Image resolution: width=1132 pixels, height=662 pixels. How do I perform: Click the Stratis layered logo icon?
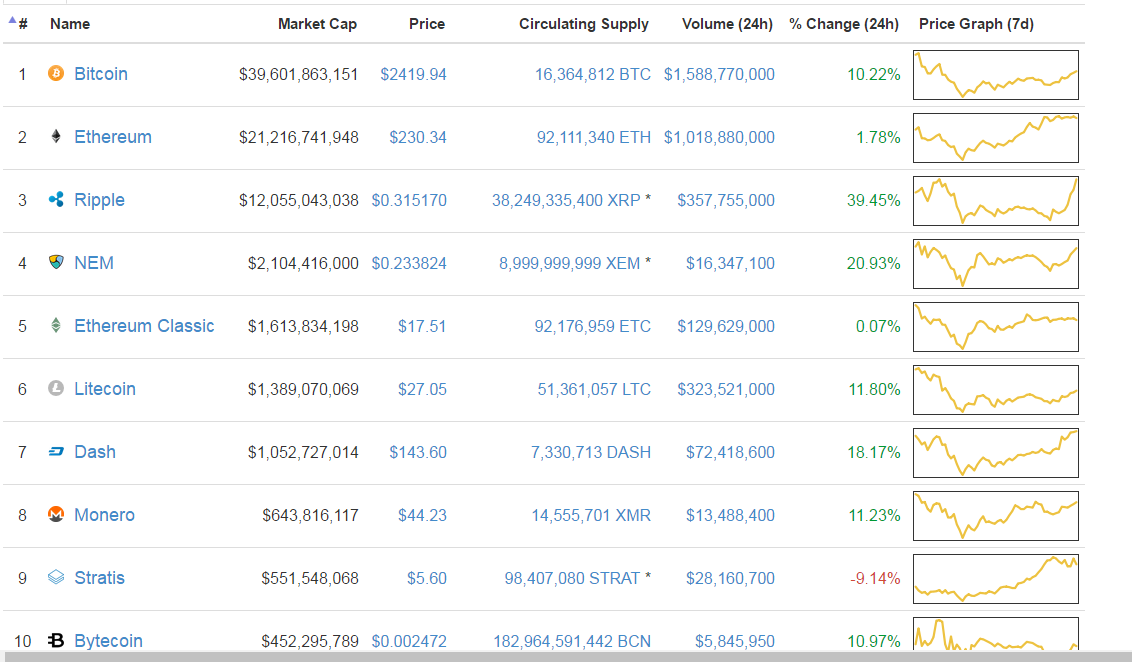56,578
